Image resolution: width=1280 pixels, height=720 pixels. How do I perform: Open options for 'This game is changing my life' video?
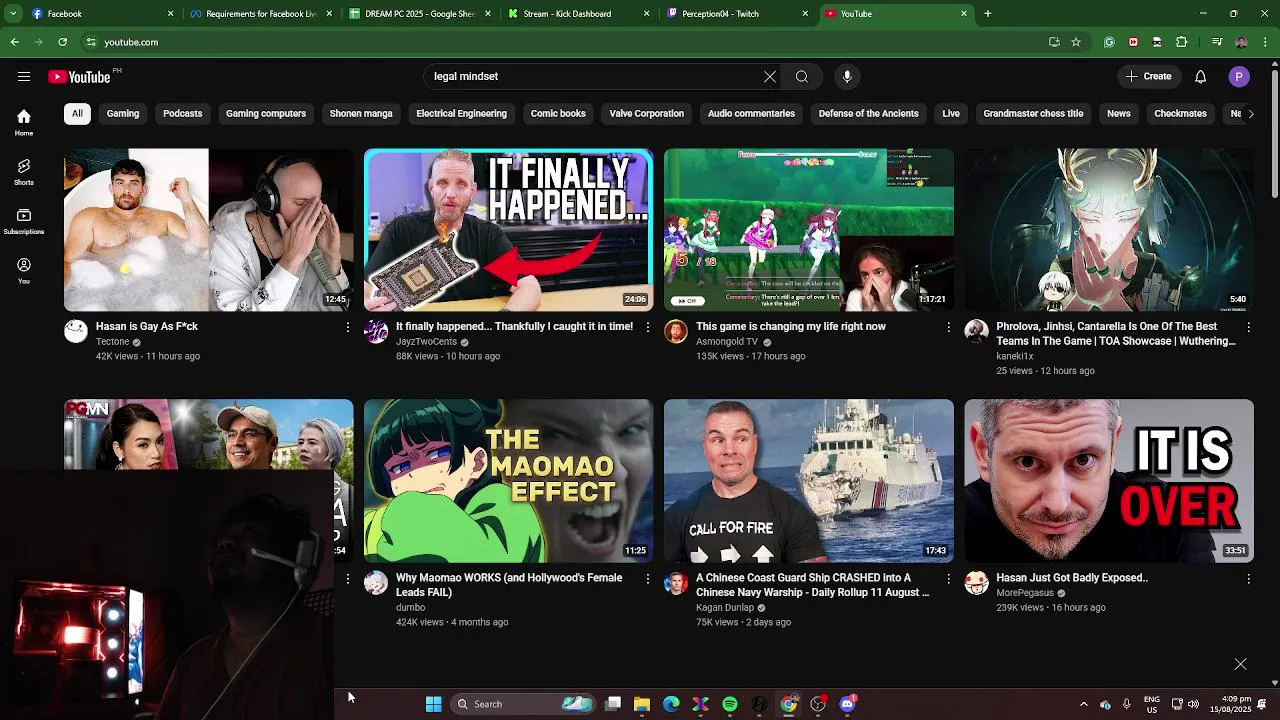pyautogui.click(x=948, y=327)
